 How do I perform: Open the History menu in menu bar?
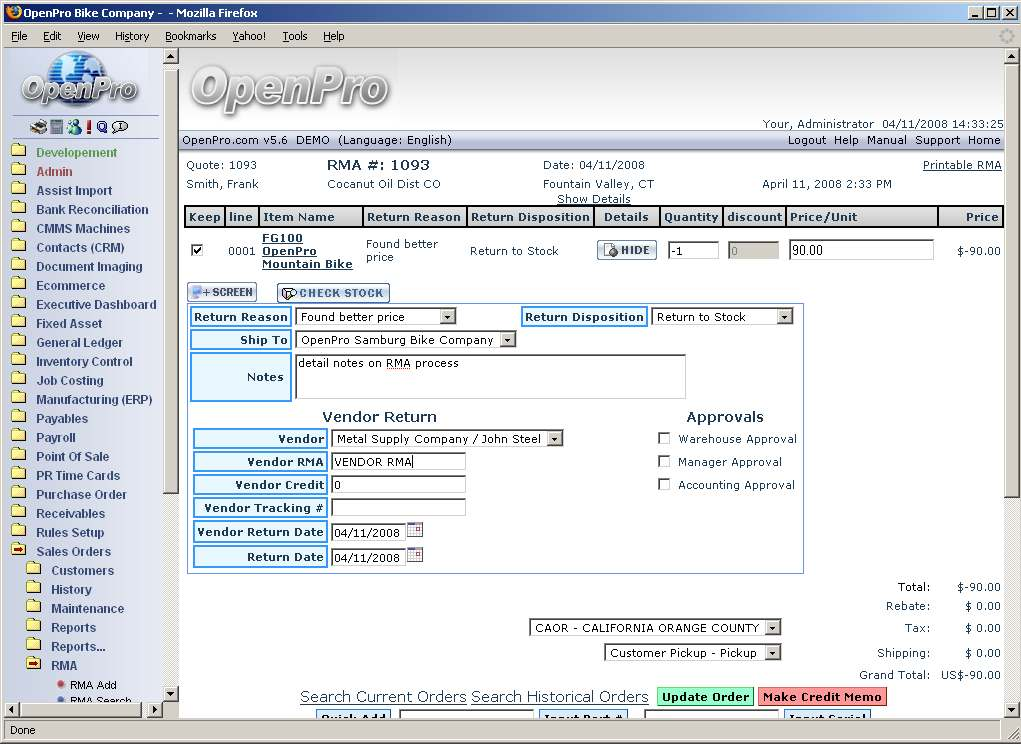pyautogui.click(x=131, y=36)
